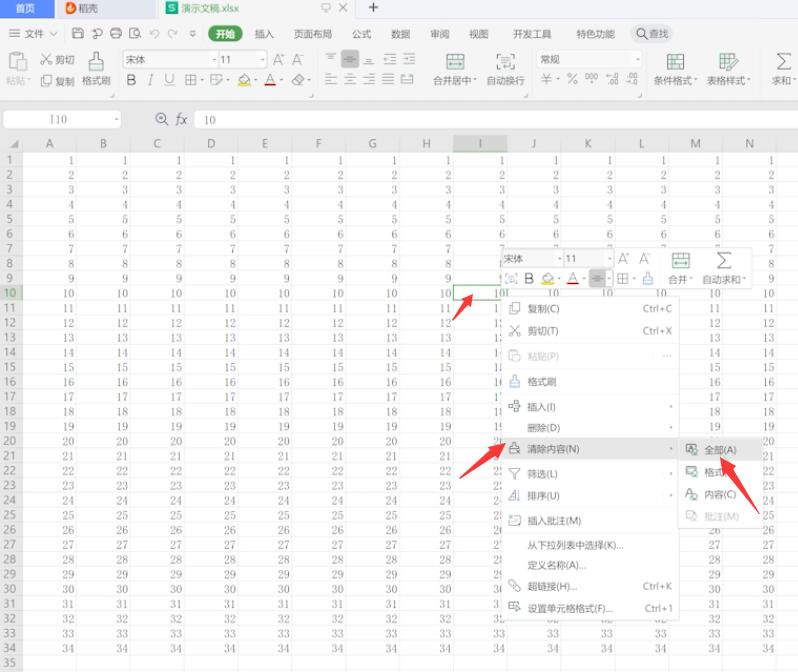Toggle Bold in the ribbon
Viewport: 798px width, 672px height.
click(x=131, y=80)
